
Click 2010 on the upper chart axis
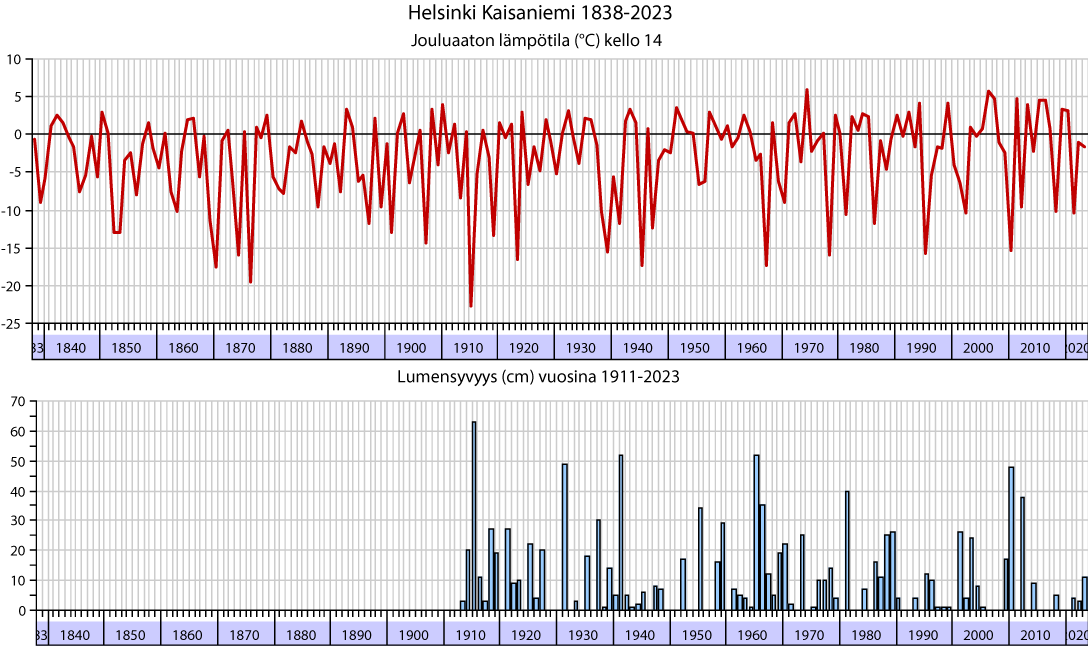[1035, 348]
